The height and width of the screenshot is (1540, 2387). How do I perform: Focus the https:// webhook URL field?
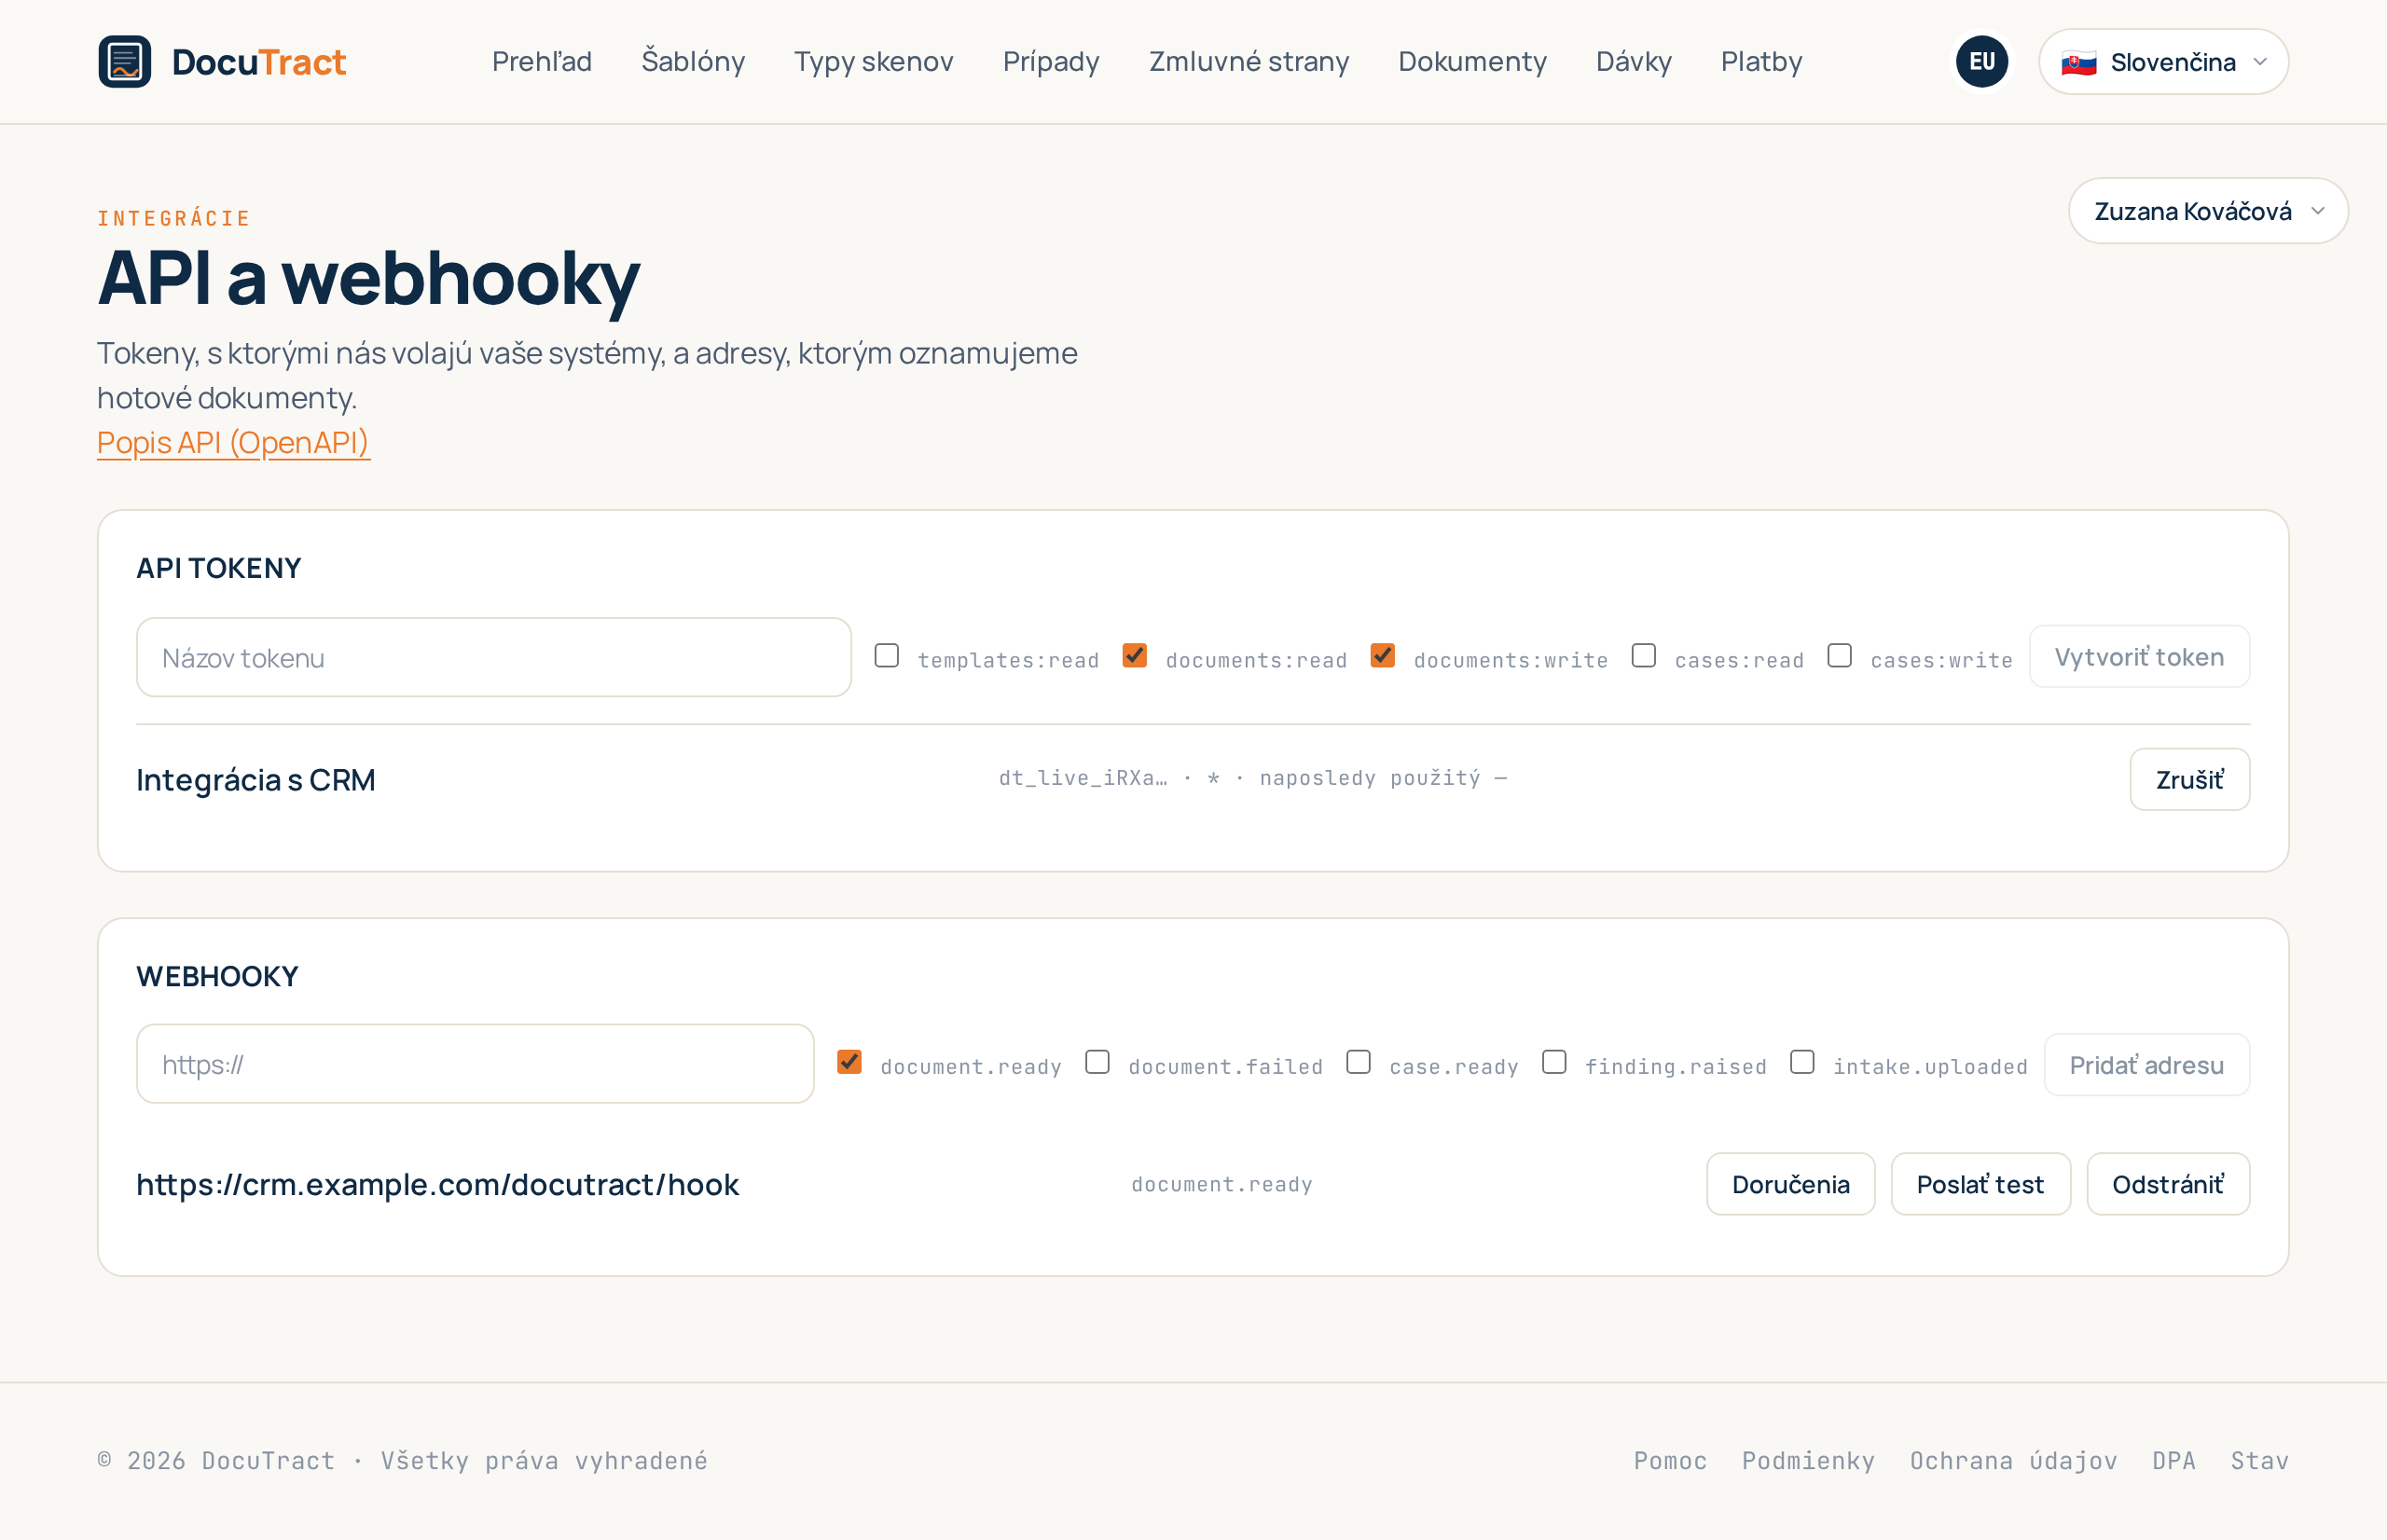point(475,1064)
